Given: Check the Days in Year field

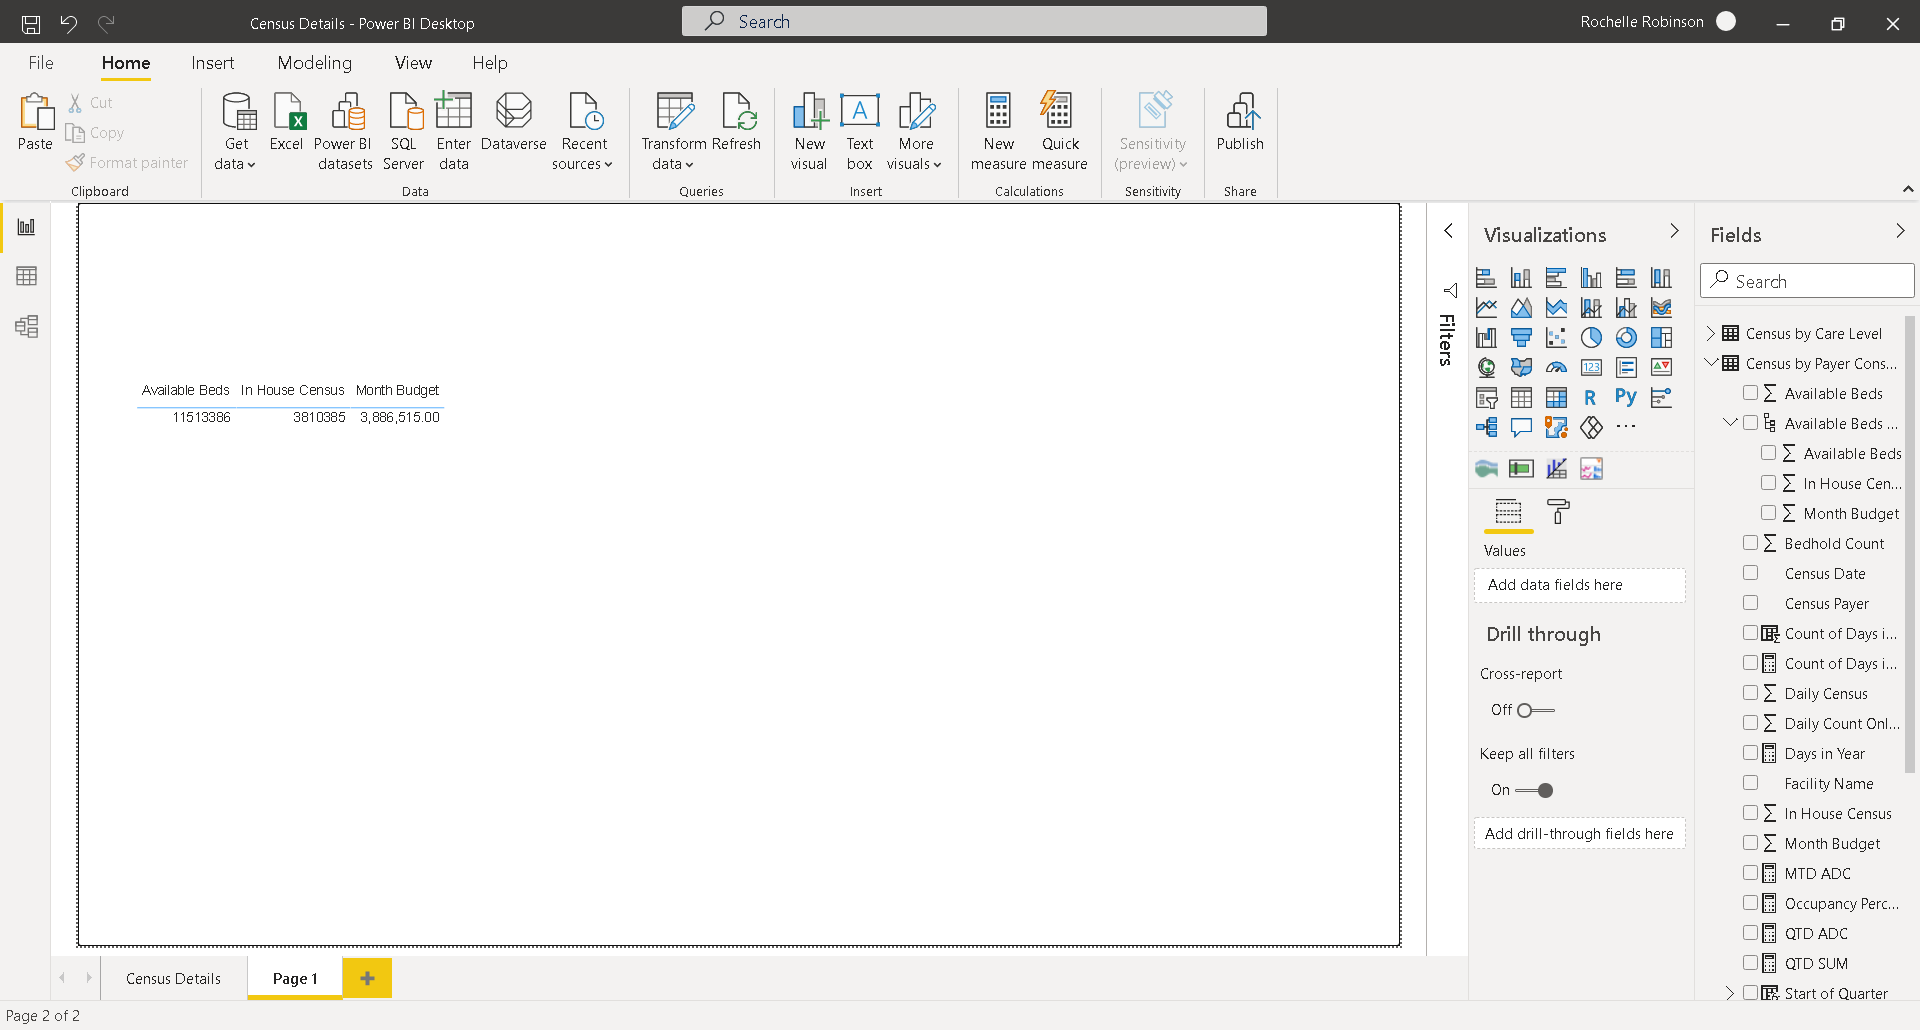Looking at the screenshot, I should click(1750, 753).
